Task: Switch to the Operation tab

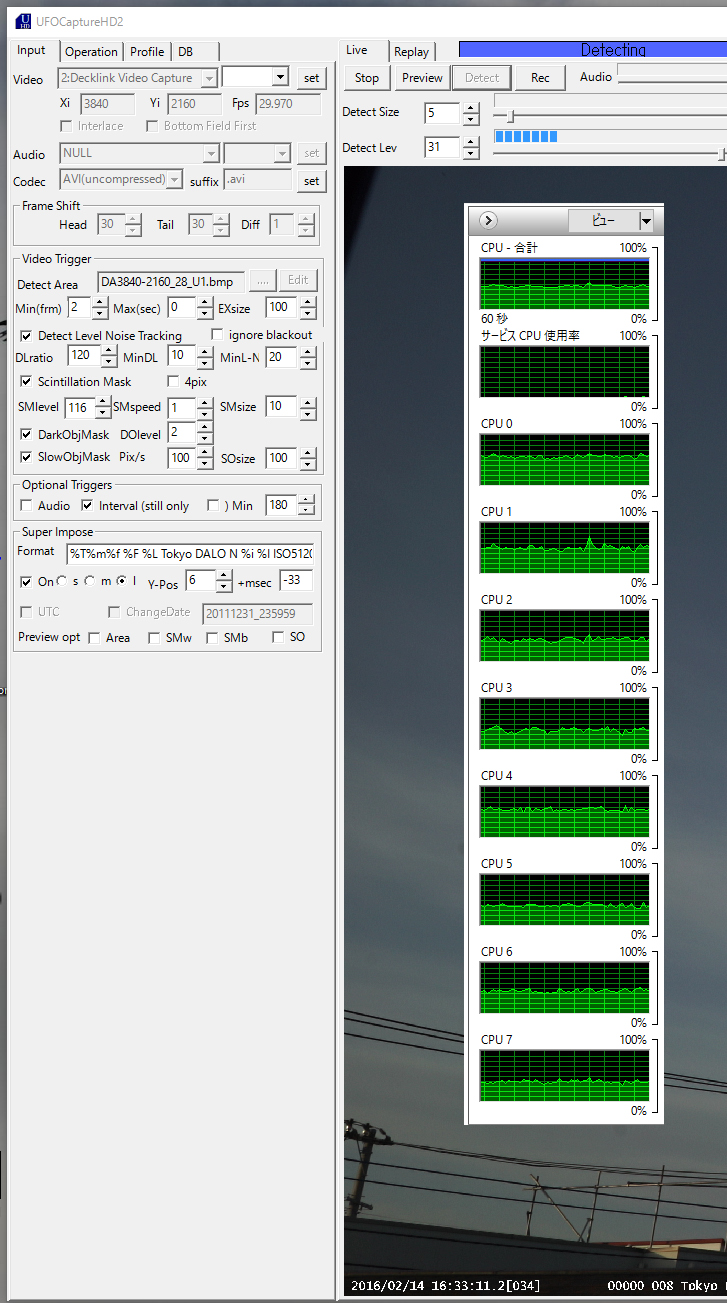Action: 91,52
